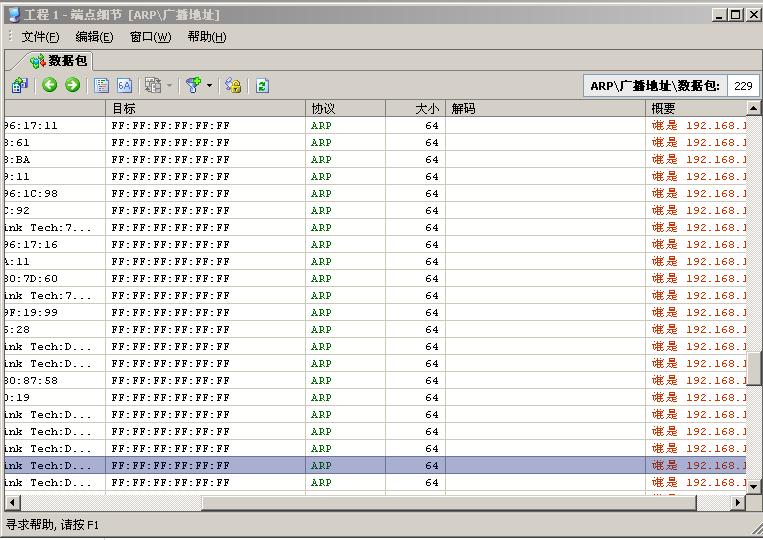Click the packet decode view icon

[x=102, y=86]
